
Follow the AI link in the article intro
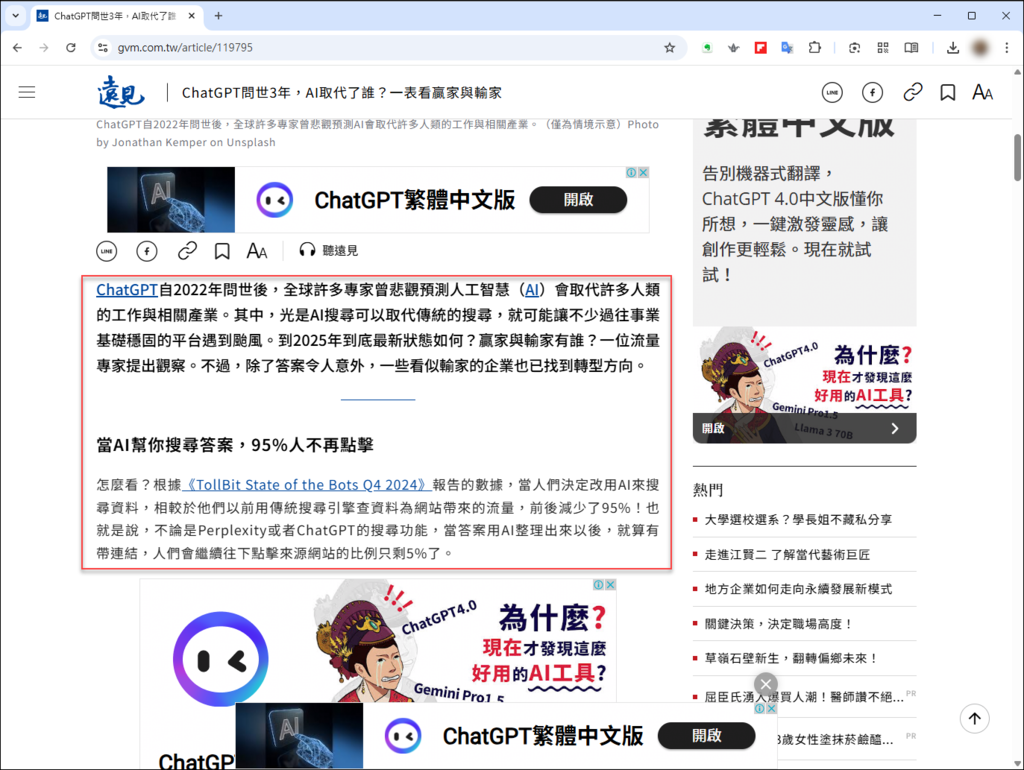(x=532, y=289)
